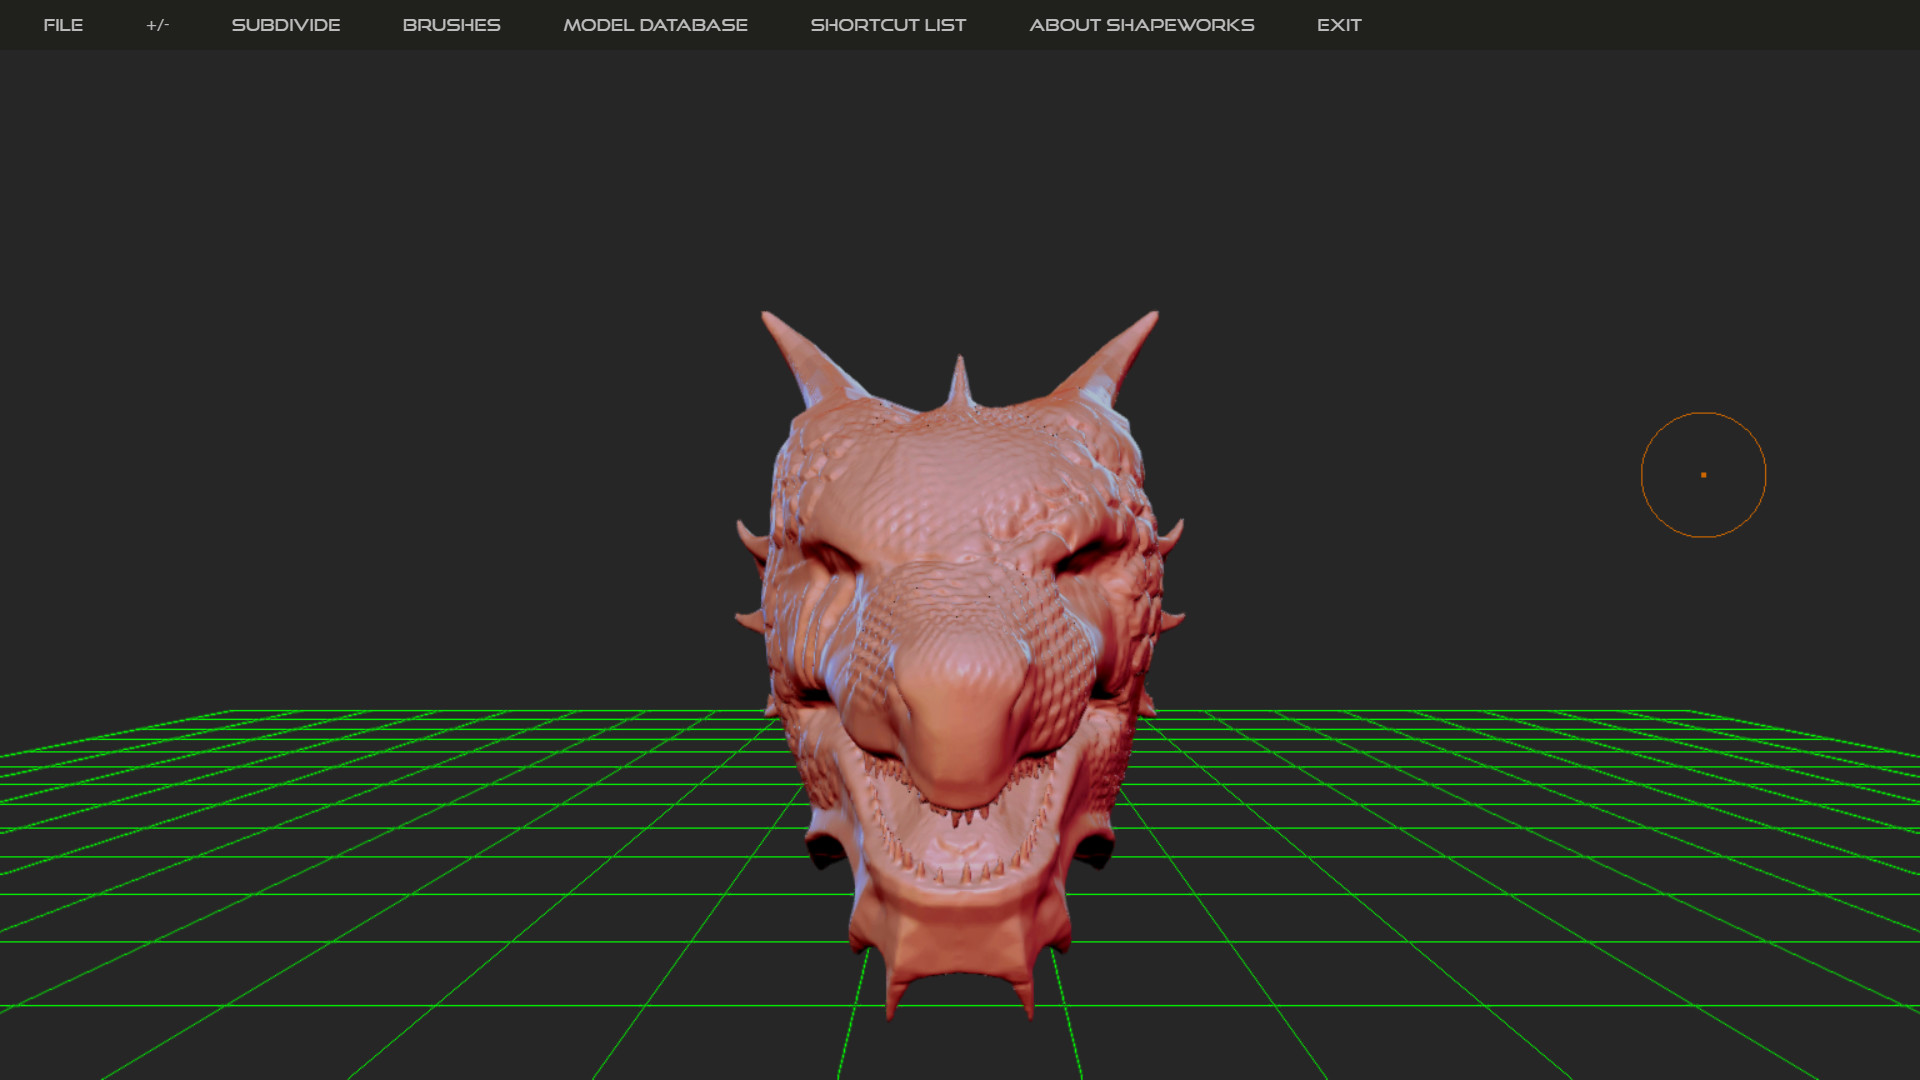Click the dot inside the brush cursor
Screen dimensions: 1920x1080
tap(1703, 475)
